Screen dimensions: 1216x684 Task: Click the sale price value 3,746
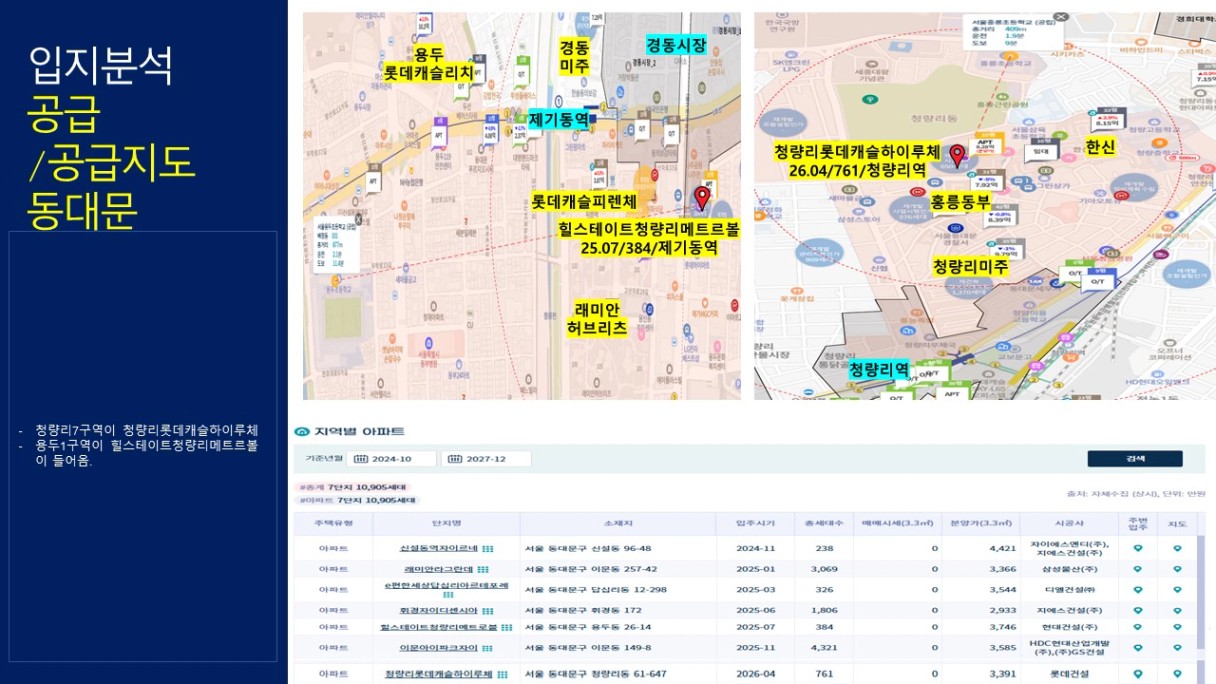point(1003,627)
